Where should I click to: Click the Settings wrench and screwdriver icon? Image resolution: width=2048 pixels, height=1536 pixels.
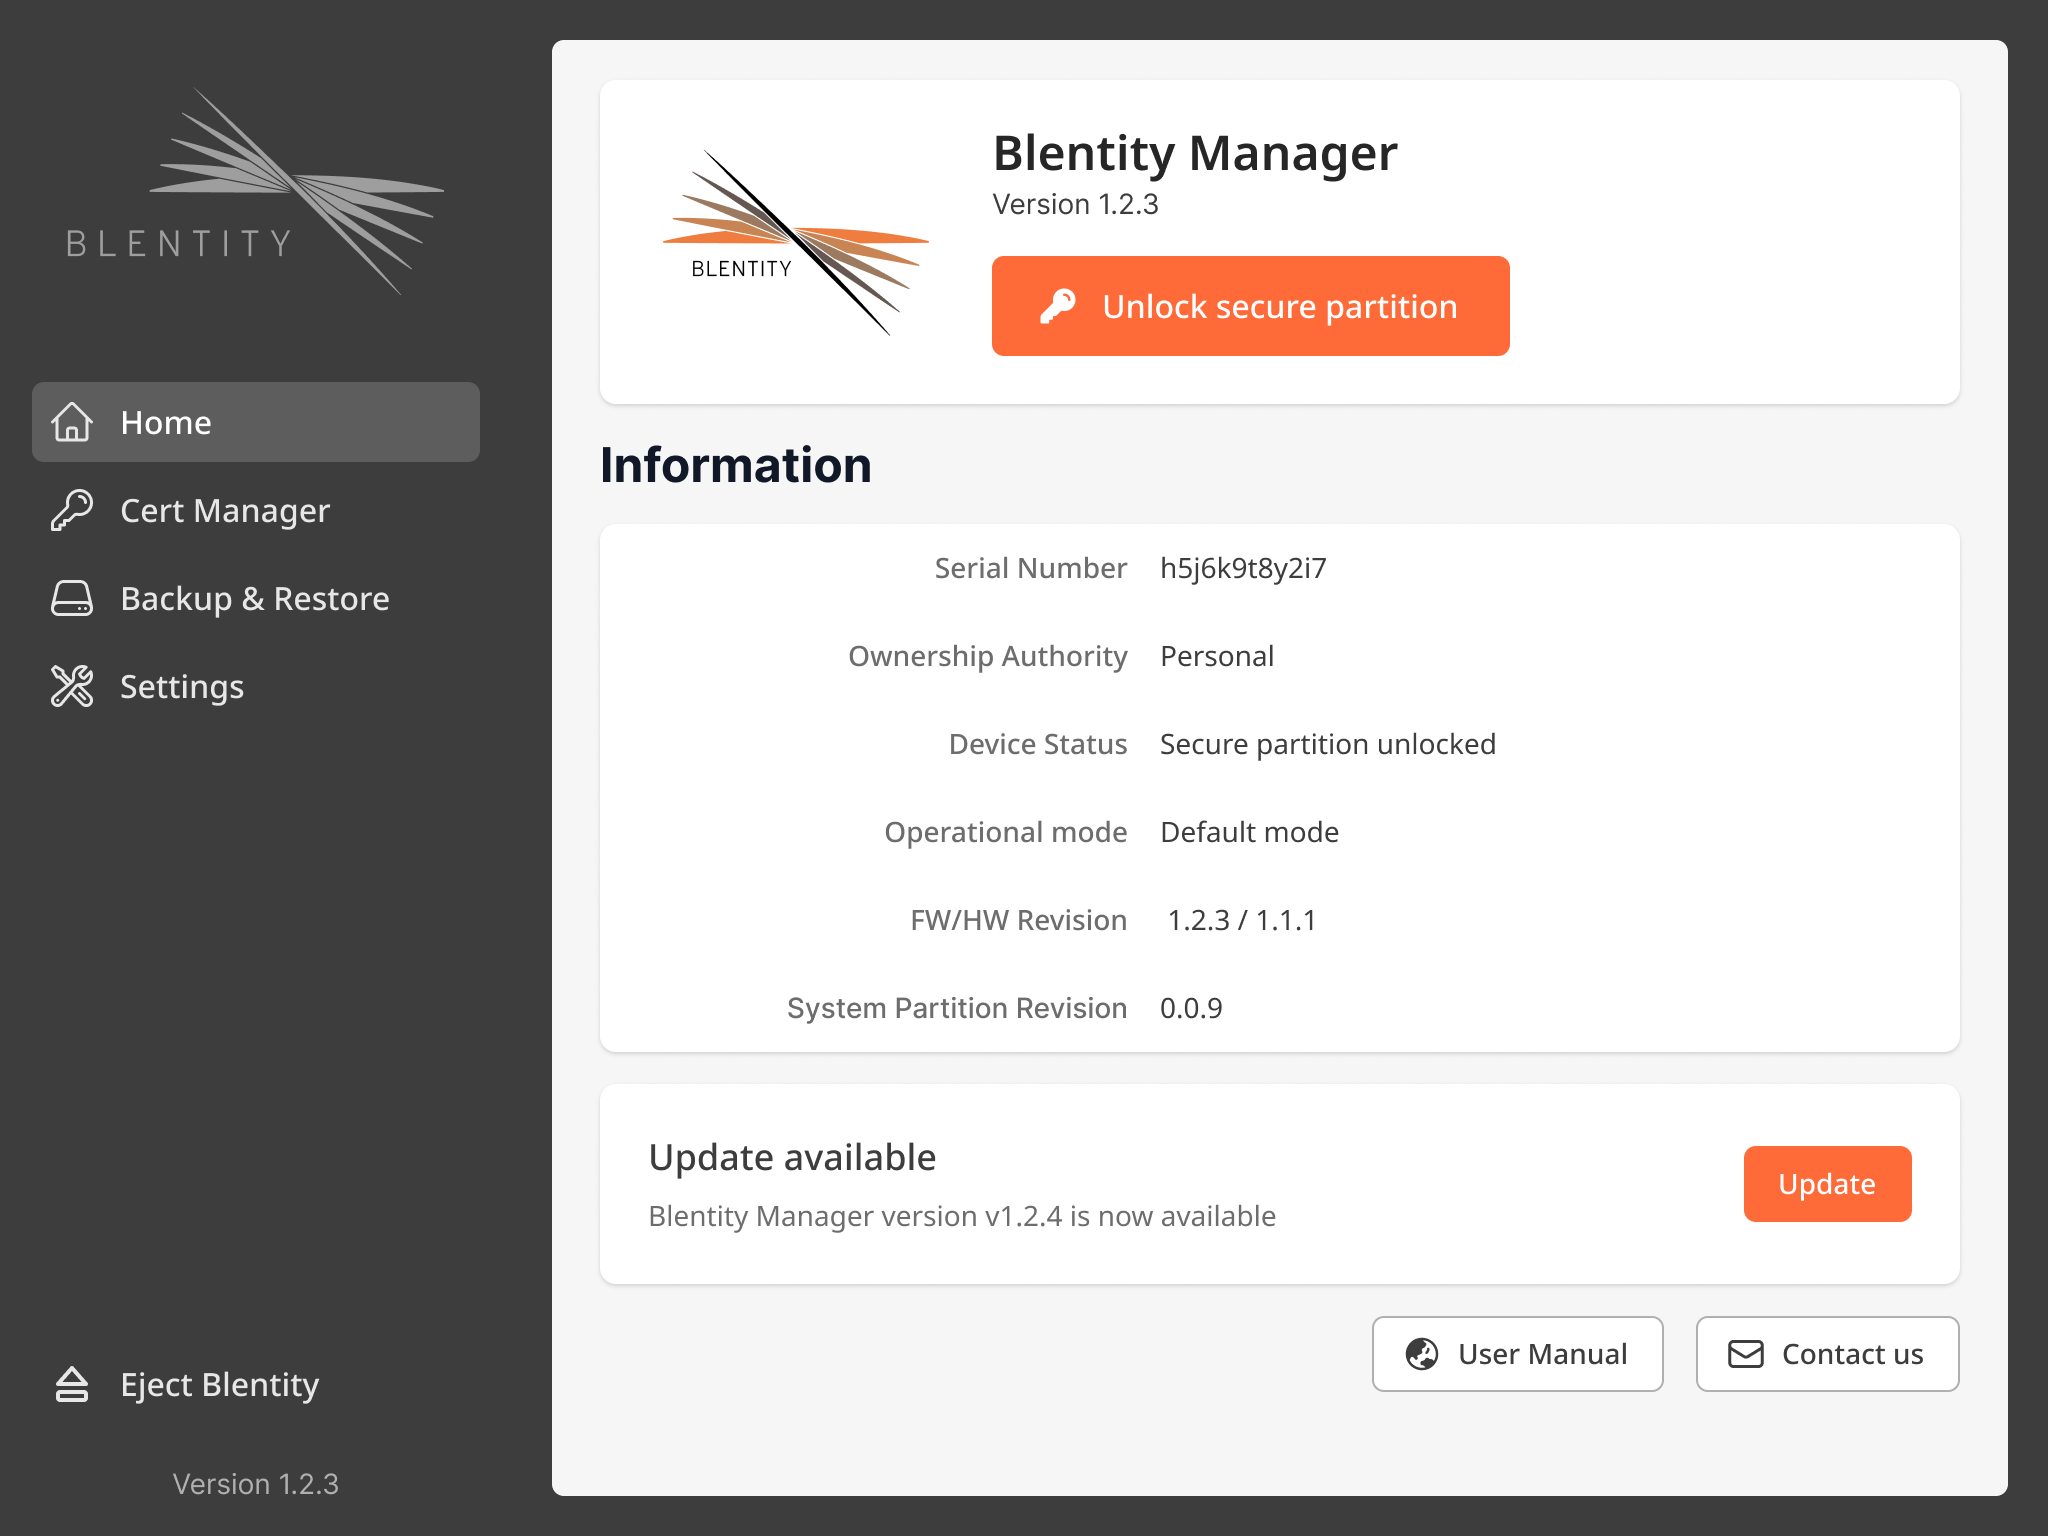point(72,686)
